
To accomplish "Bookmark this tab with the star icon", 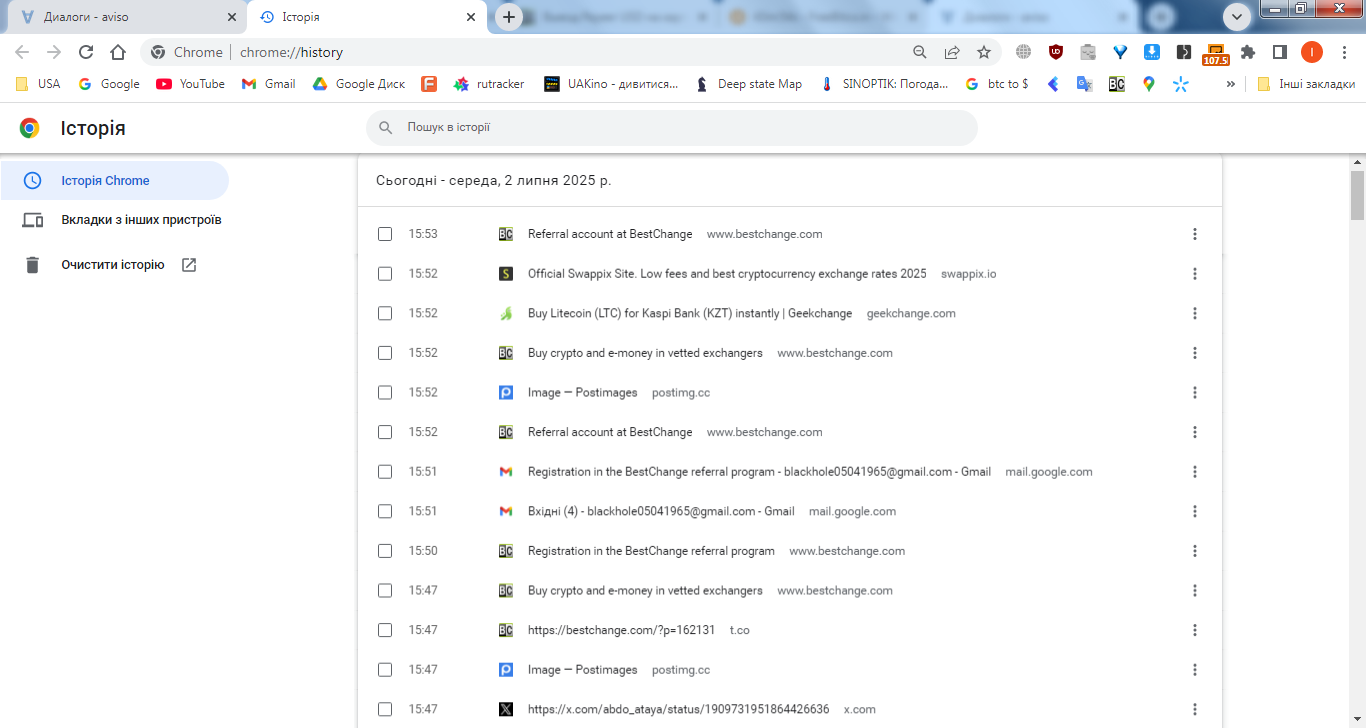I will [x=984, y=52].
